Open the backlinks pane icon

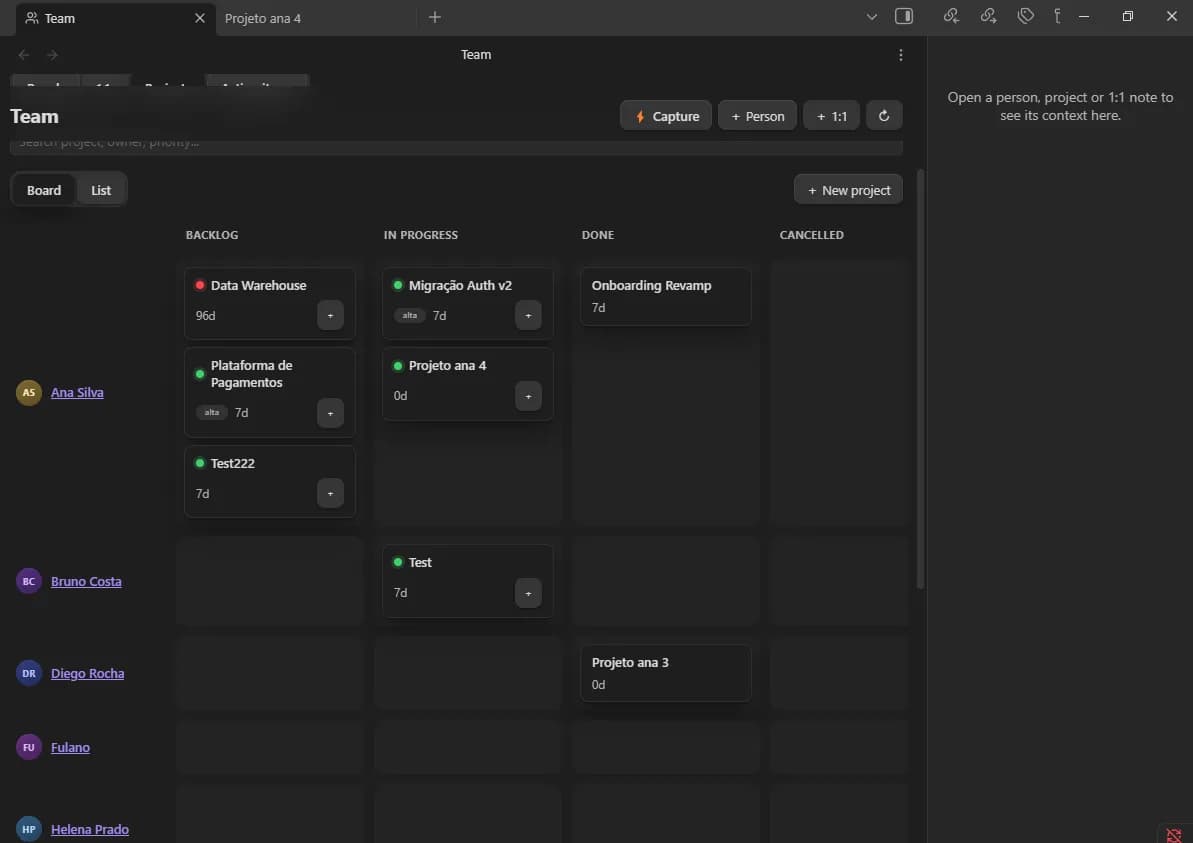951,16
